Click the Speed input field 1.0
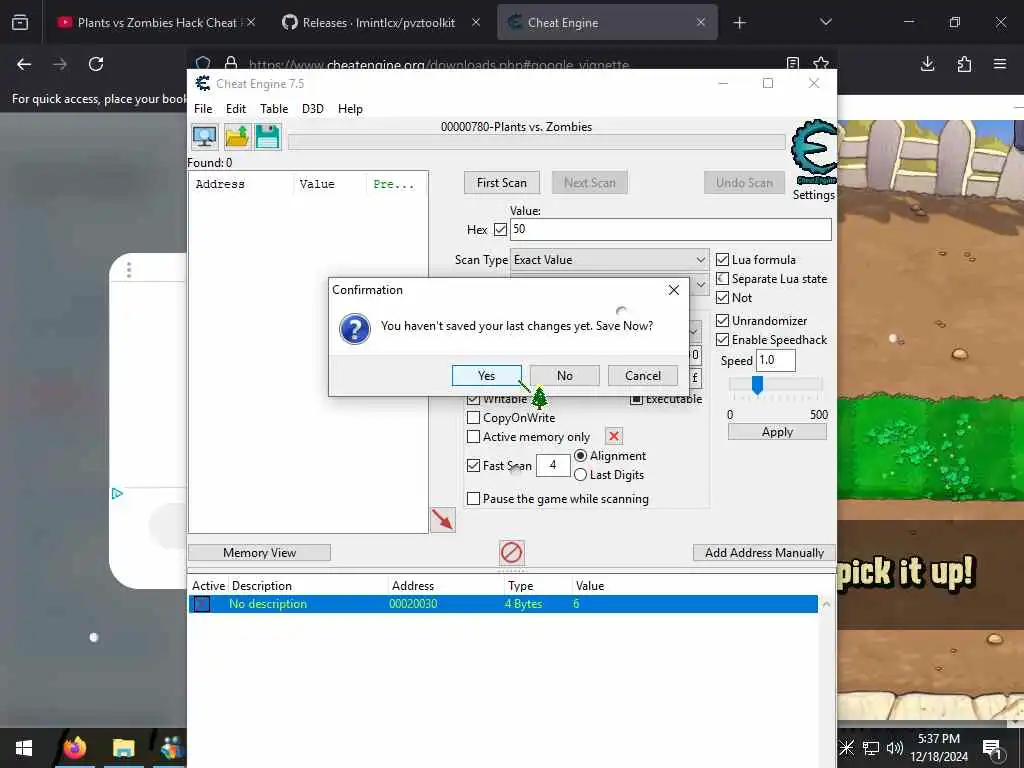This screenshot has height=768, width=1024. 776,360
